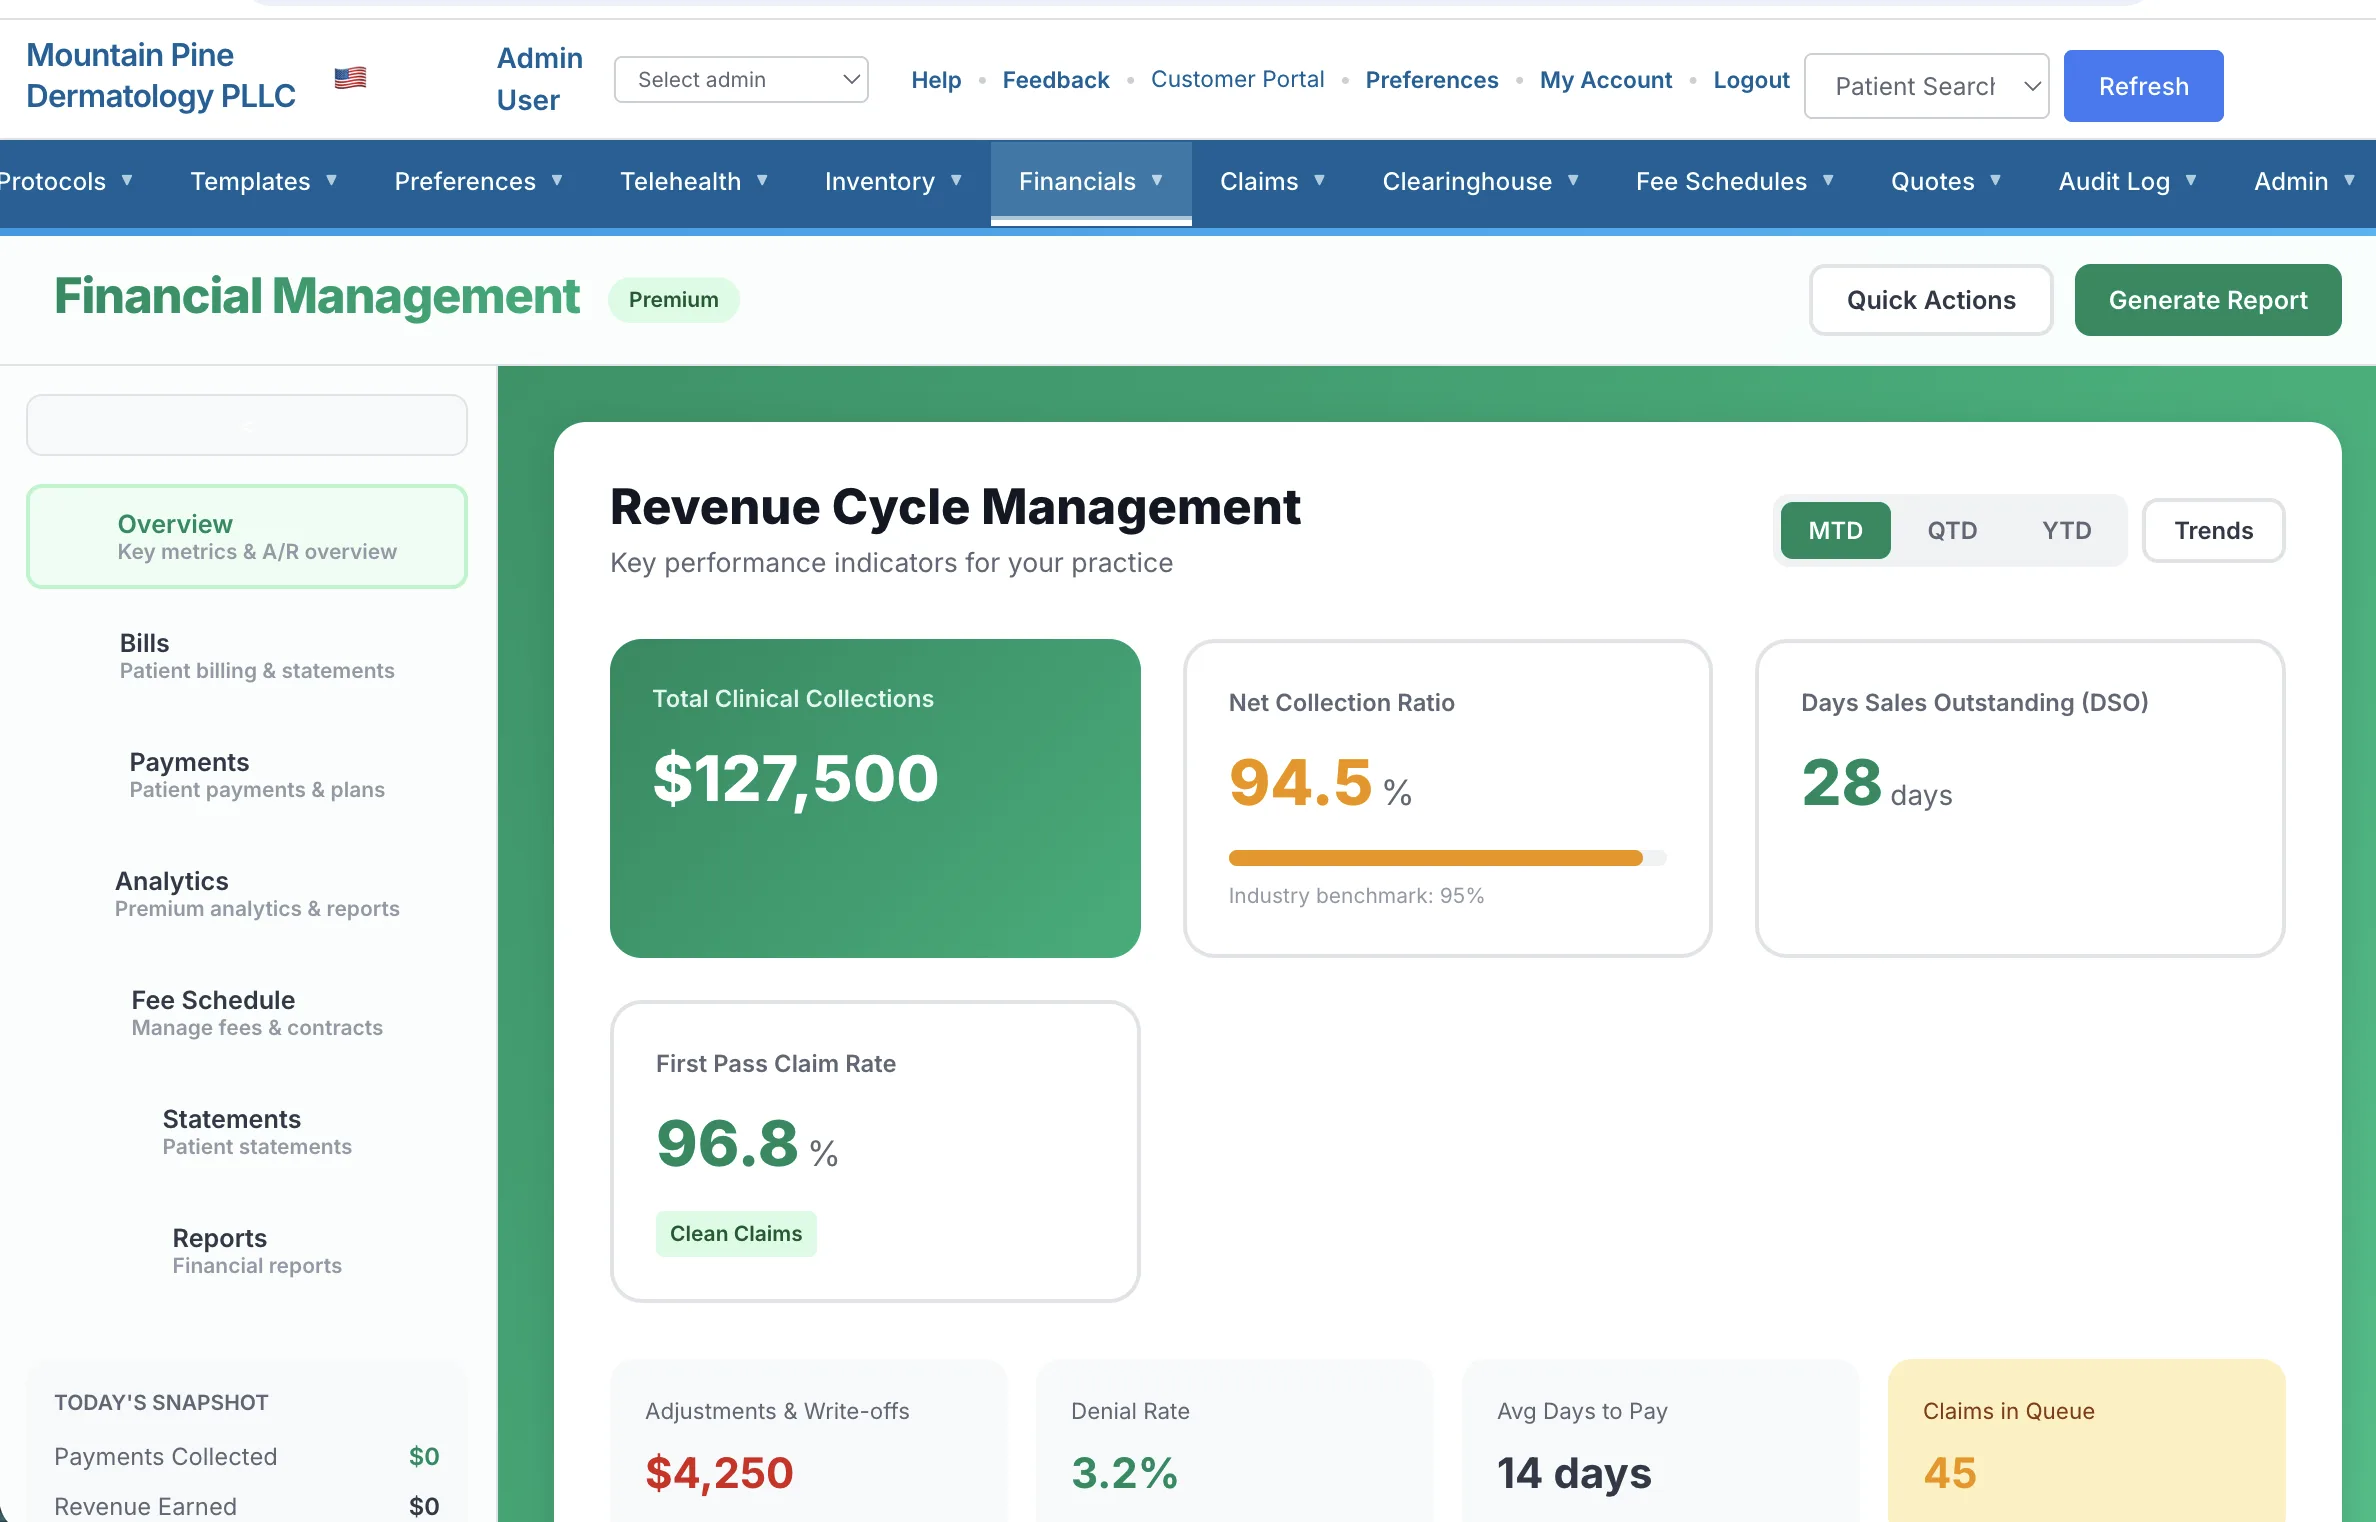Click the Net Collection Ratio progress bar
The image size is (2376, 1522).
coord(1447,858)
